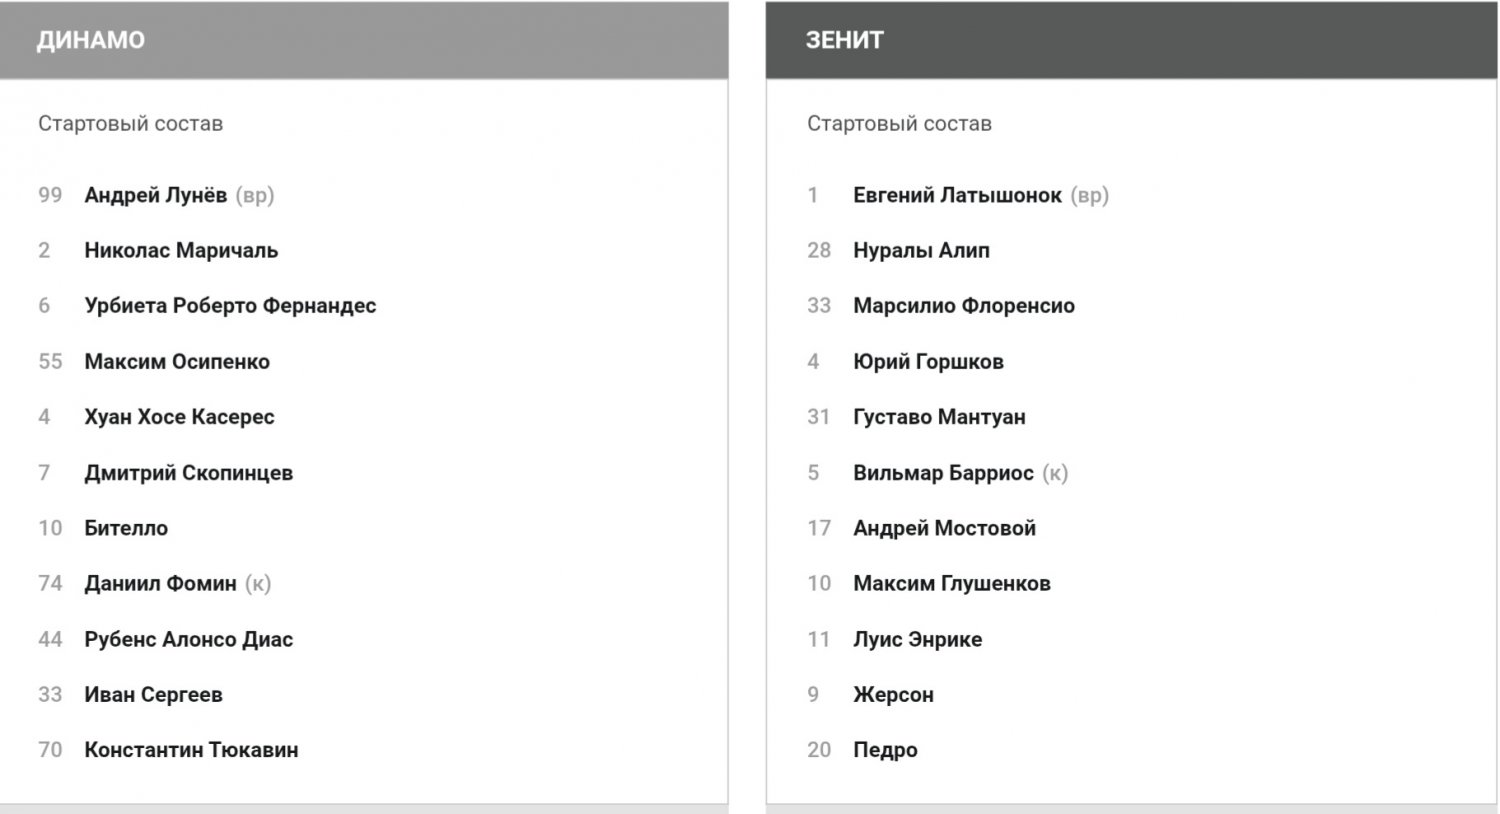
Task: Click the ДИНАМО team header
Action: point(91,40)
